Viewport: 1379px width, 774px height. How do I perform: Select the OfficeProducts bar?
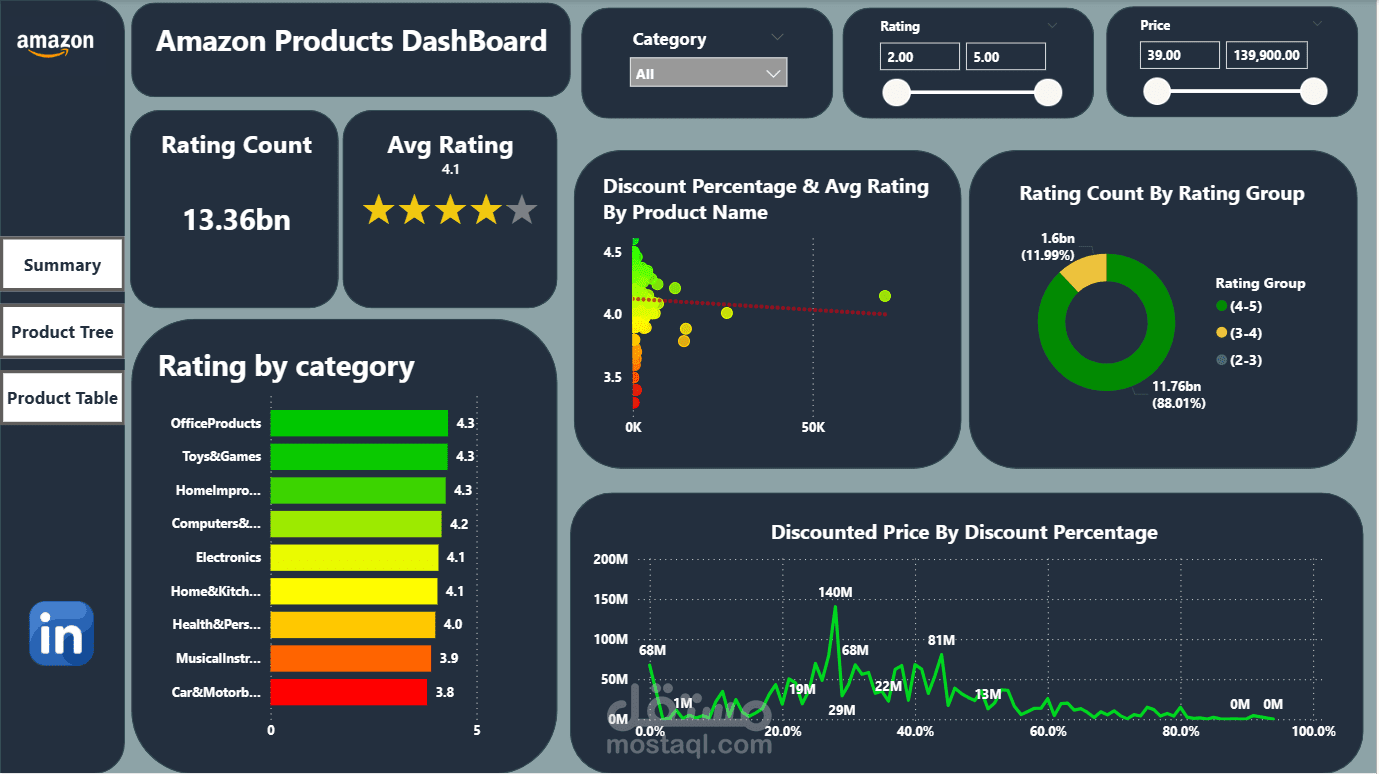tap(359, 423)
